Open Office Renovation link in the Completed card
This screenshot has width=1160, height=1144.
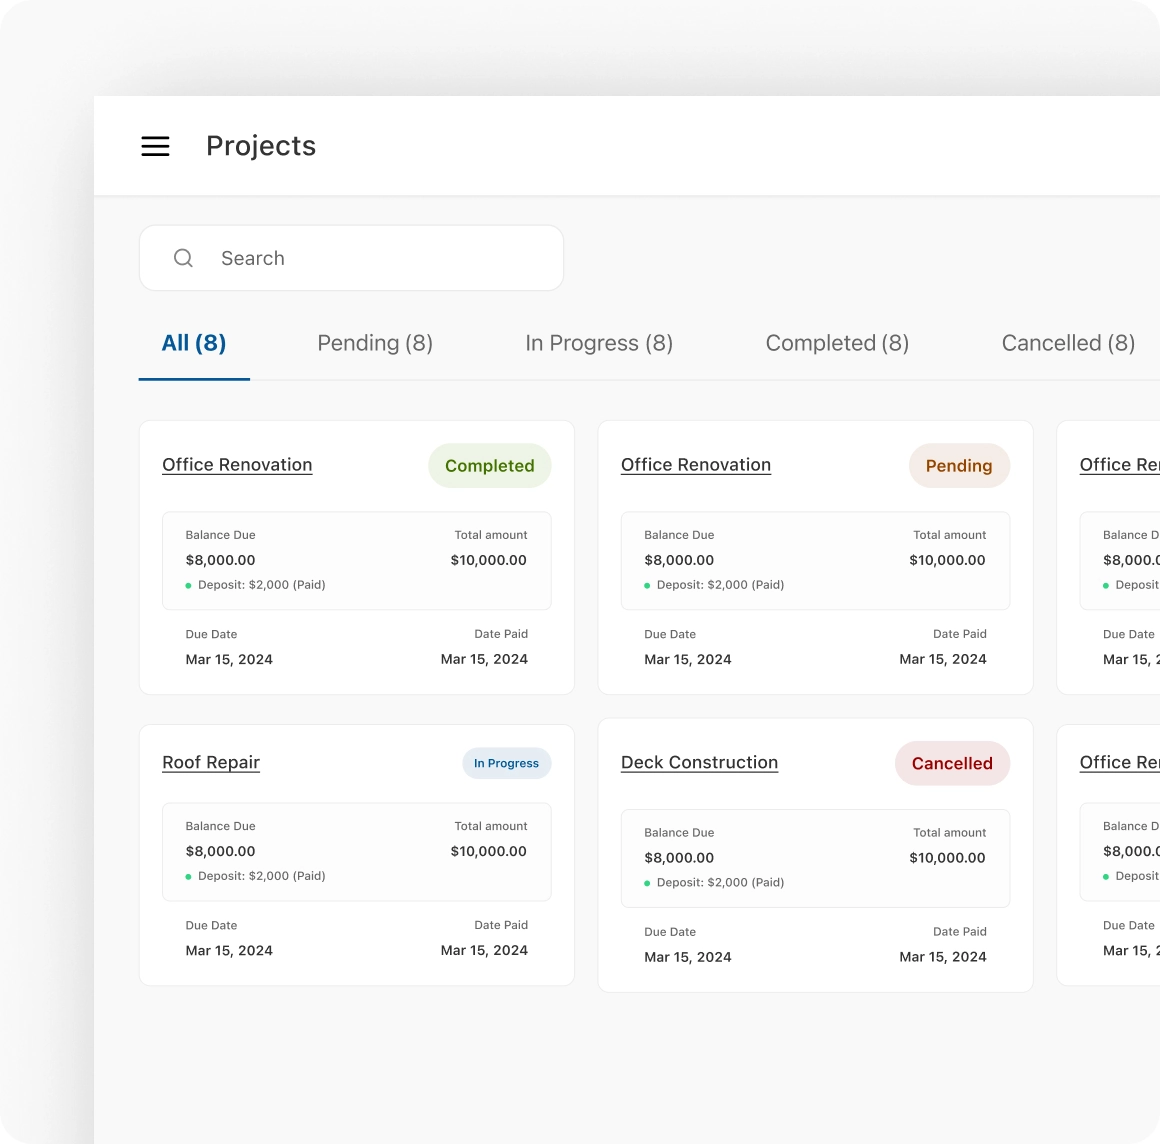(x=237, y=465)
